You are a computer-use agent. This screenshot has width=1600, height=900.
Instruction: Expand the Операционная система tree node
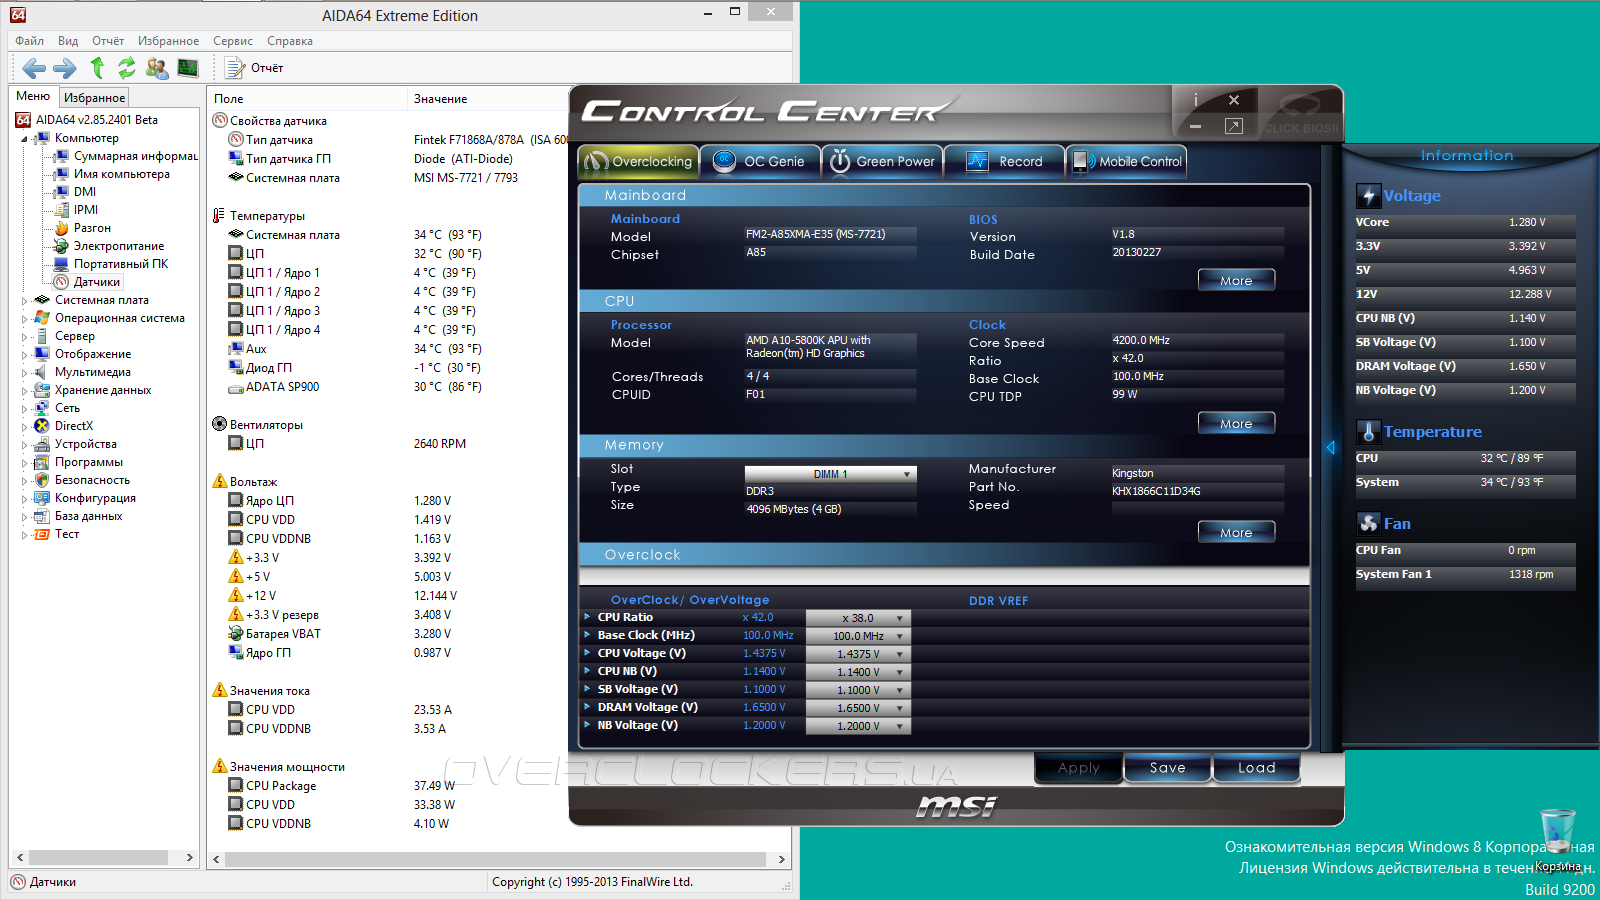pos(24,318)
